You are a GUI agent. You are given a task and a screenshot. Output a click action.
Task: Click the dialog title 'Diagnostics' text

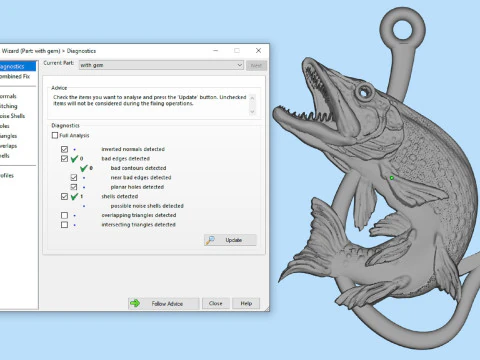[81, 51]
